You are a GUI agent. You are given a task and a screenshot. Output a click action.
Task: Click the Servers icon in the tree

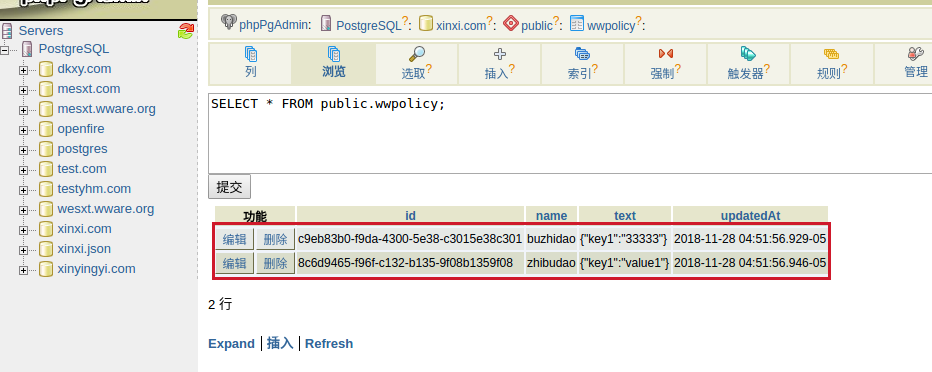click(7, 31)
